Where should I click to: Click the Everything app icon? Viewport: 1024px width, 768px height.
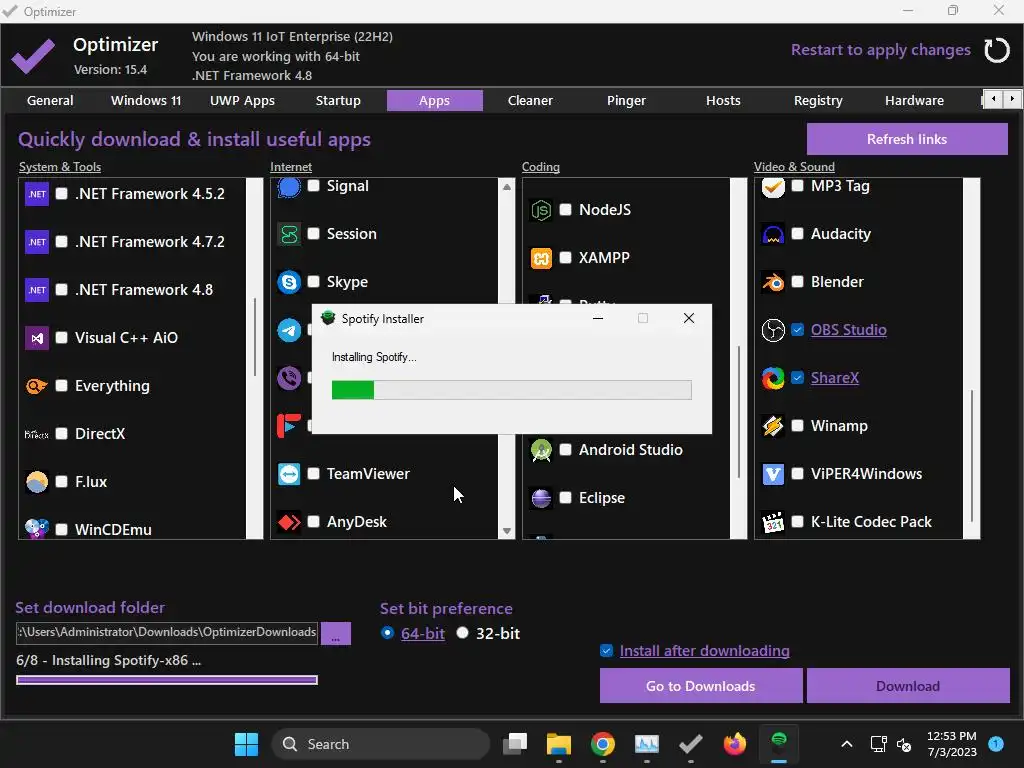(x=37, y=386)
